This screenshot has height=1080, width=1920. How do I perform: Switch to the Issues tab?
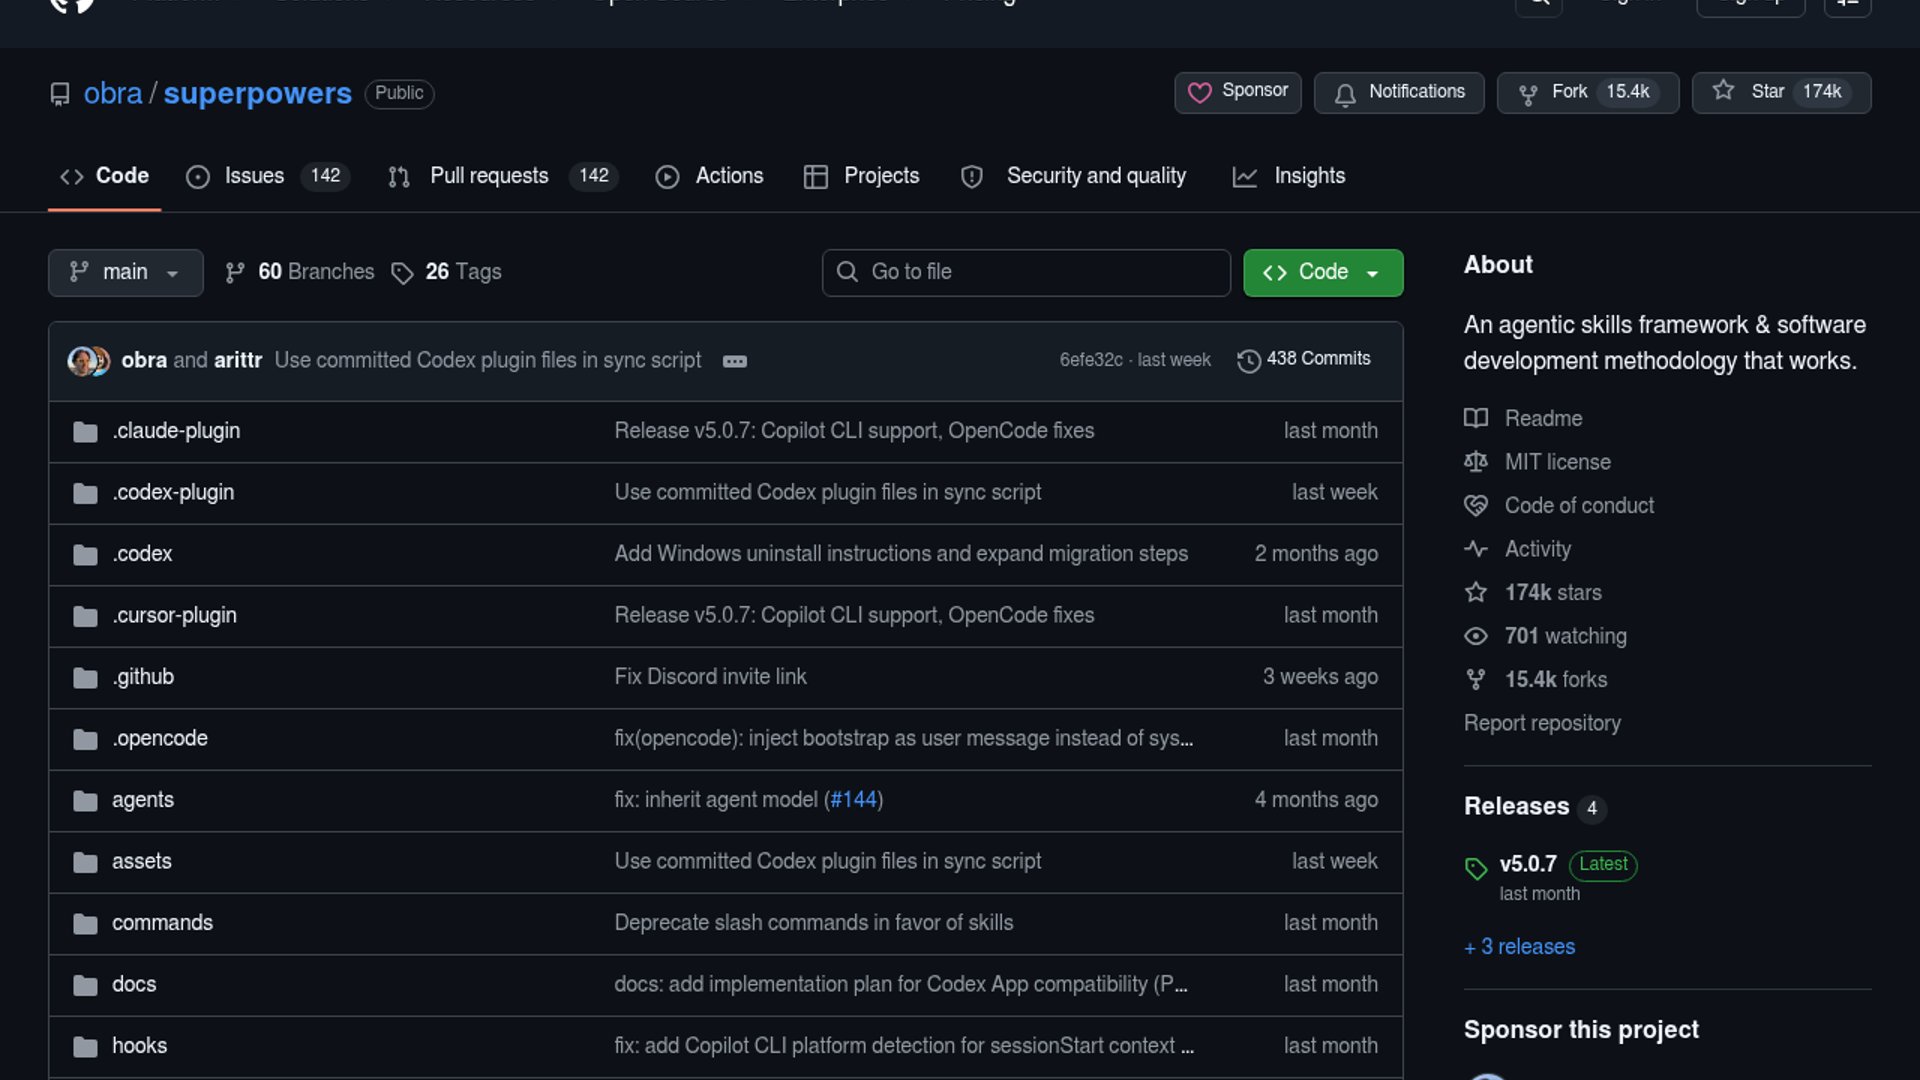(x=254, y=176)
